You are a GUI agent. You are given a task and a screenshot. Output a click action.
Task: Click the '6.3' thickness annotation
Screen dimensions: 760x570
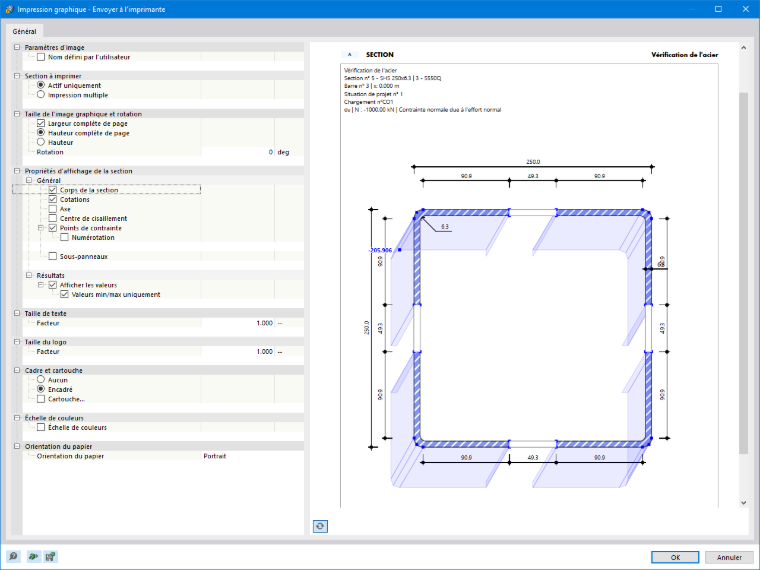point(445,226)
